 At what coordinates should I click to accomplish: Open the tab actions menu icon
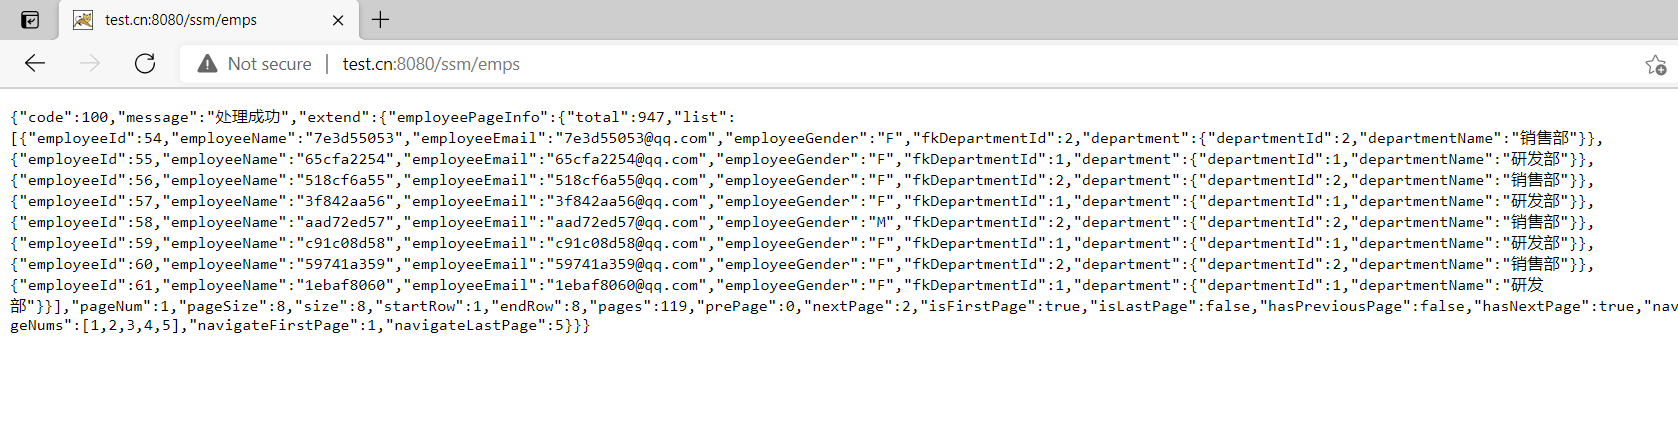point(30,20)
